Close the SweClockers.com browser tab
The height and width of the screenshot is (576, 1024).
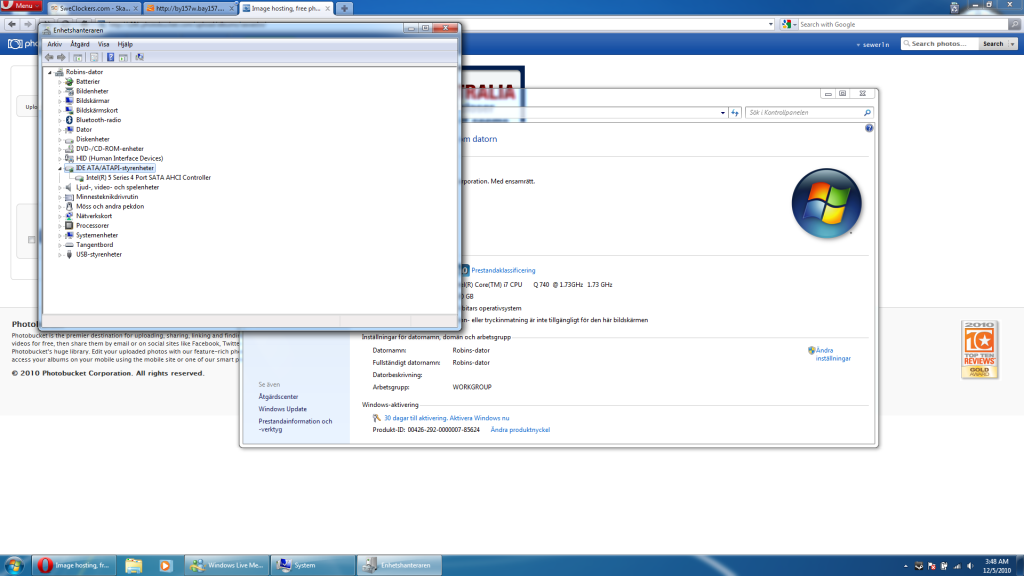tap(134, 8)
